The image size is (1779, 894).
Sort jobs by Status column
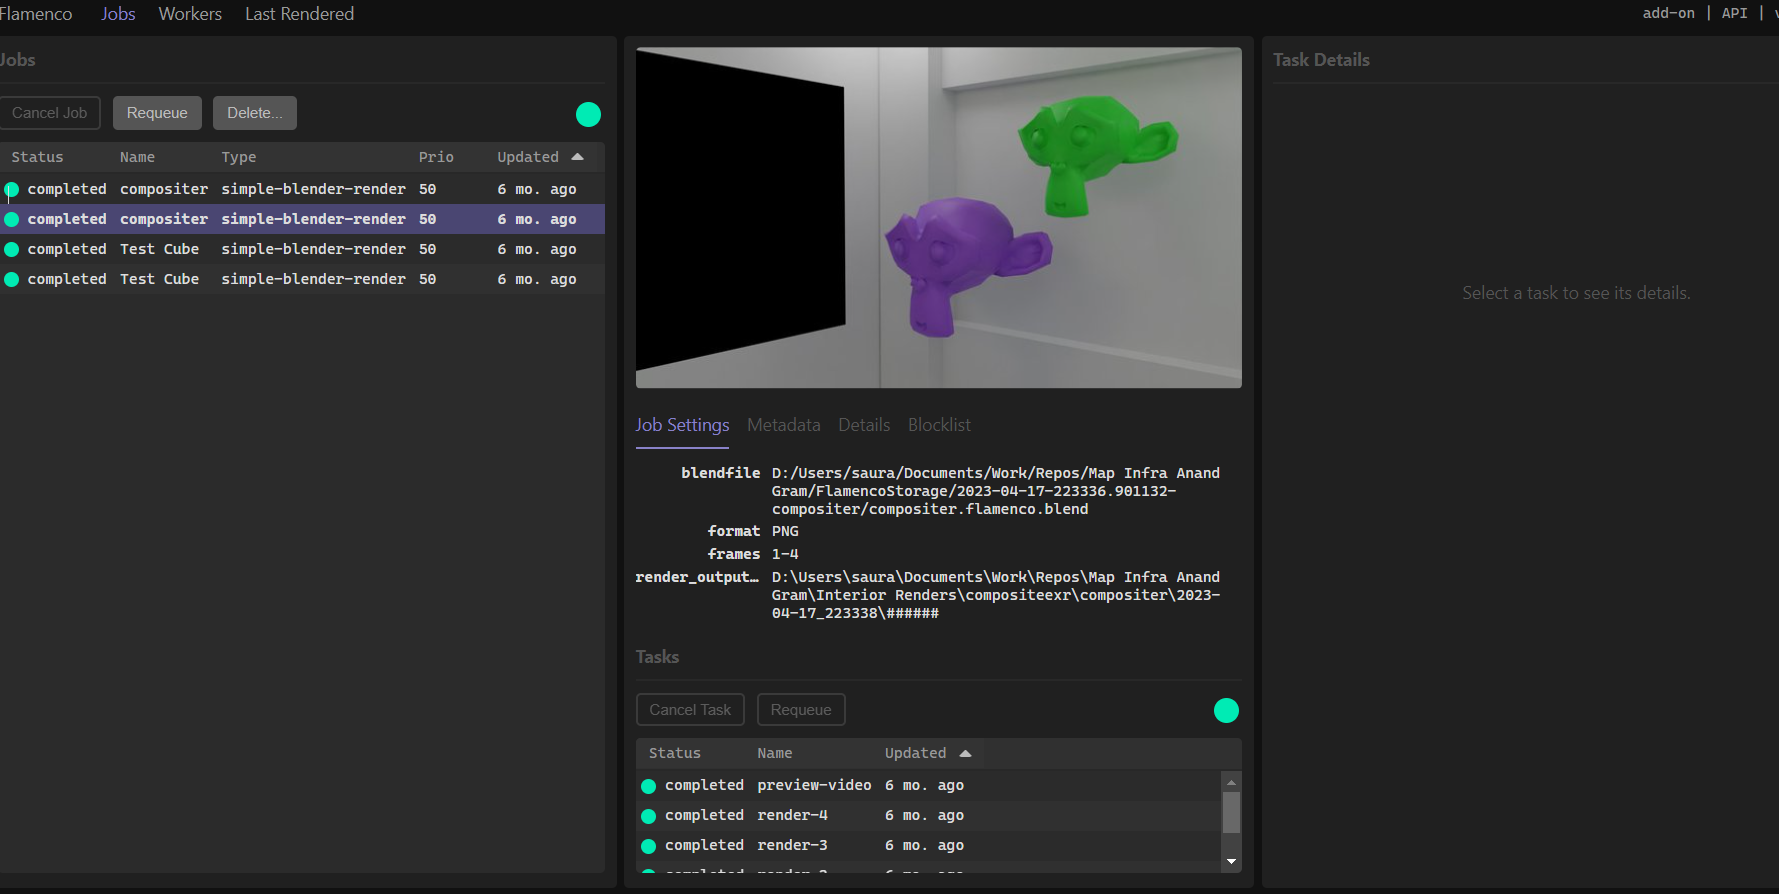[x=37, y=157]
